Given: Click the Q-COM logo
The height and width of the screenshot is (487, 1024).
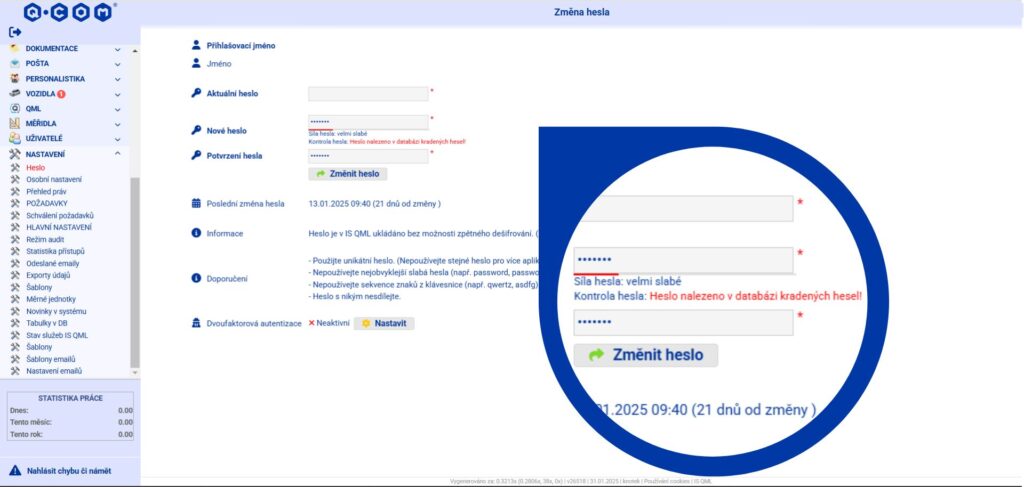Looking at the screenshot, I should [x=70, y=12].
